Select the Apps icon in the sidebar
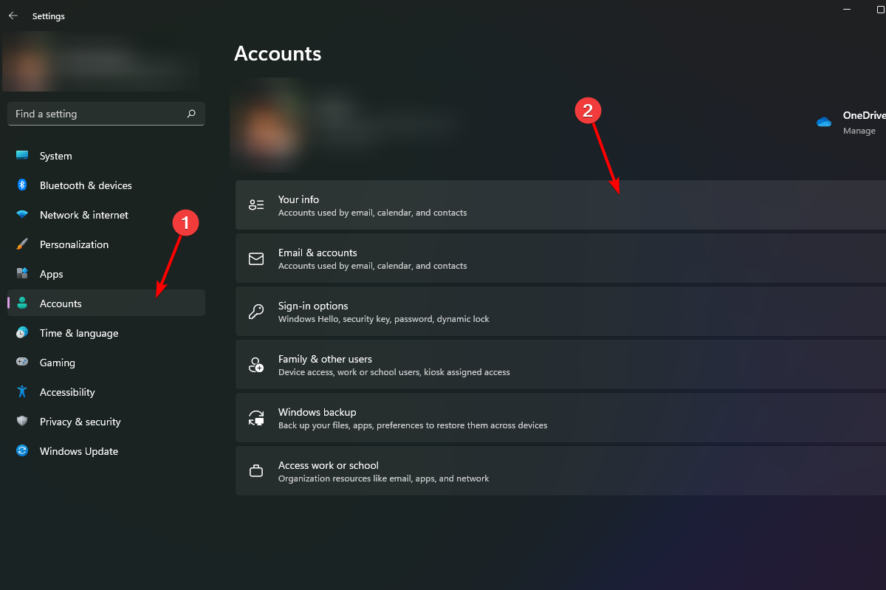This screenshot has height=590, width=886. [24, 273]
